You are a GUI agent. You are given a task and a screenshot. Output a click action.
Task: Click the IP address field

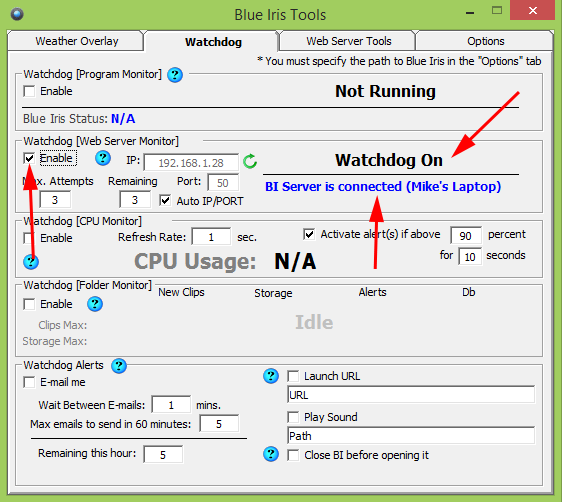pos(191,163)
